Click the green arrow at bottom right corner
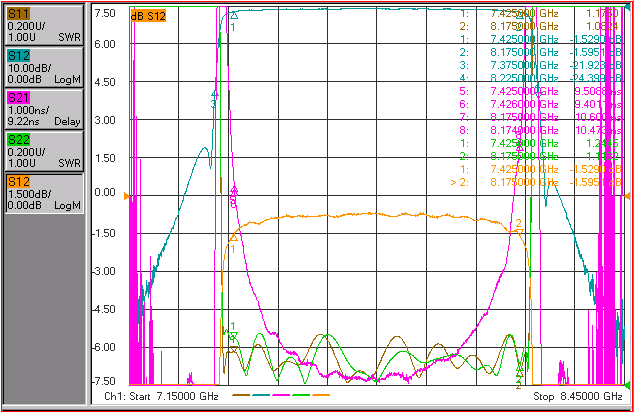This screenshot has height=412, width=634. pos(627,385)
